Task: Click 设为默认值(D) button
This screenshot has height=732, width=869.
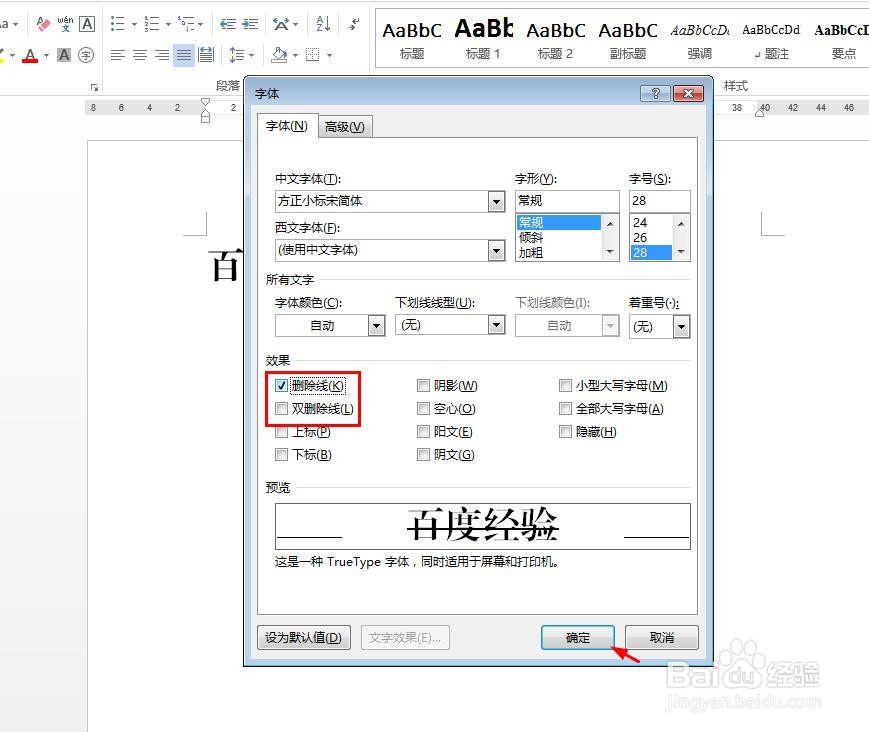Action: point(303,638)
